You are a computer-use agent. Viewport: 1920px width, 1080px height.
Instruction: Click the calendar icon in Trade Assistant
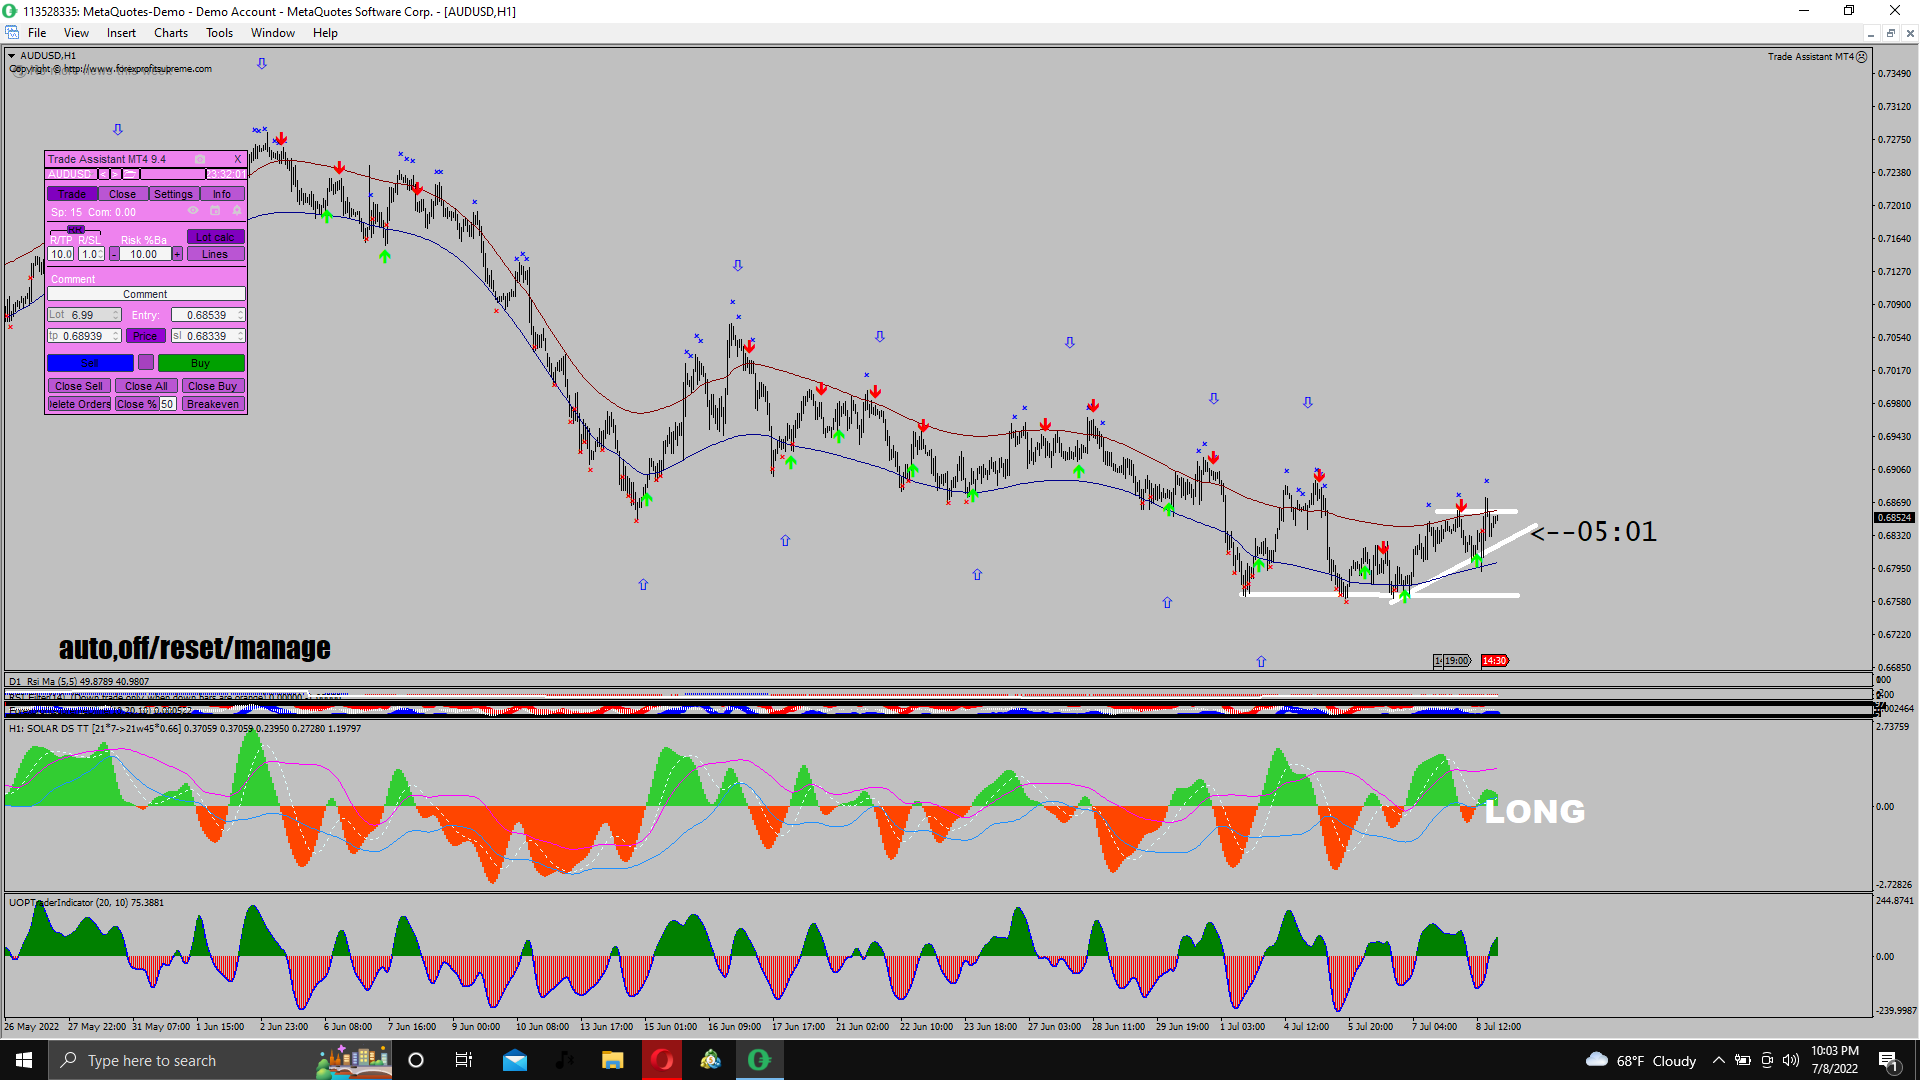click(x=215, y=211)
